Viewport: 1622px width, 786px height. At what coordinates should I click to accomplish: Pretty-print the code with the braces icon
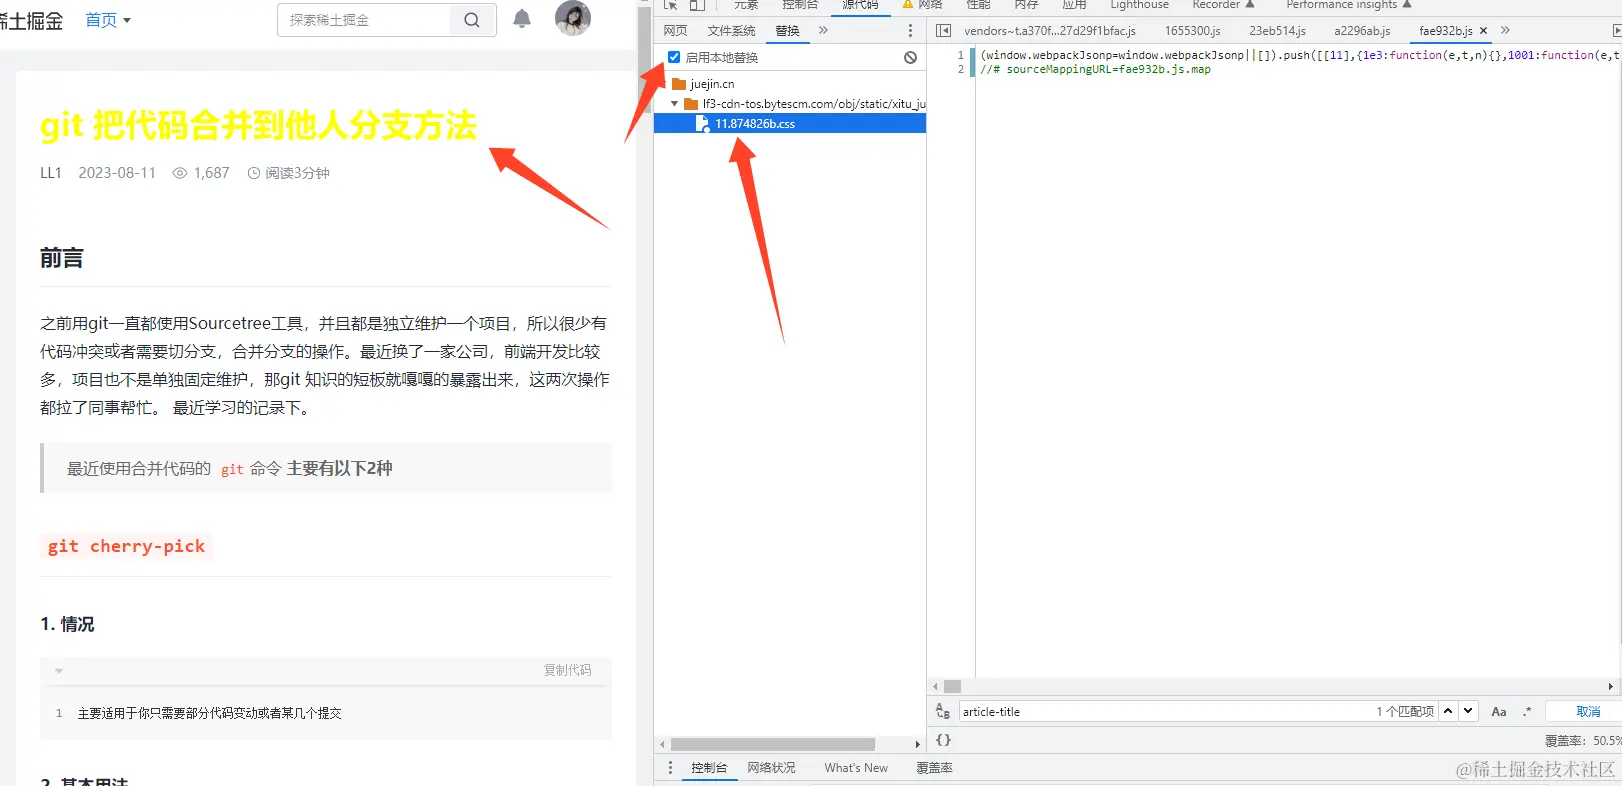943,740
